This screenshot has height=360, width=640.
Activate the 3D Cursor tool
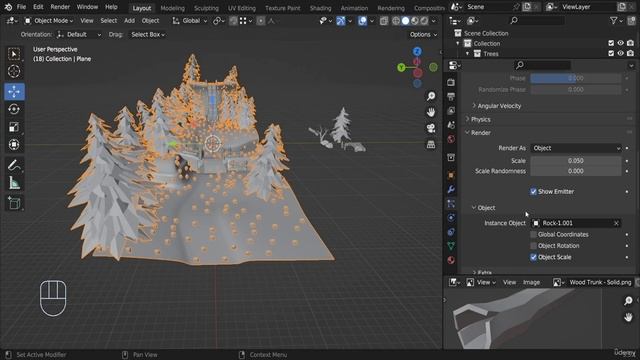[x=14, y=71]
